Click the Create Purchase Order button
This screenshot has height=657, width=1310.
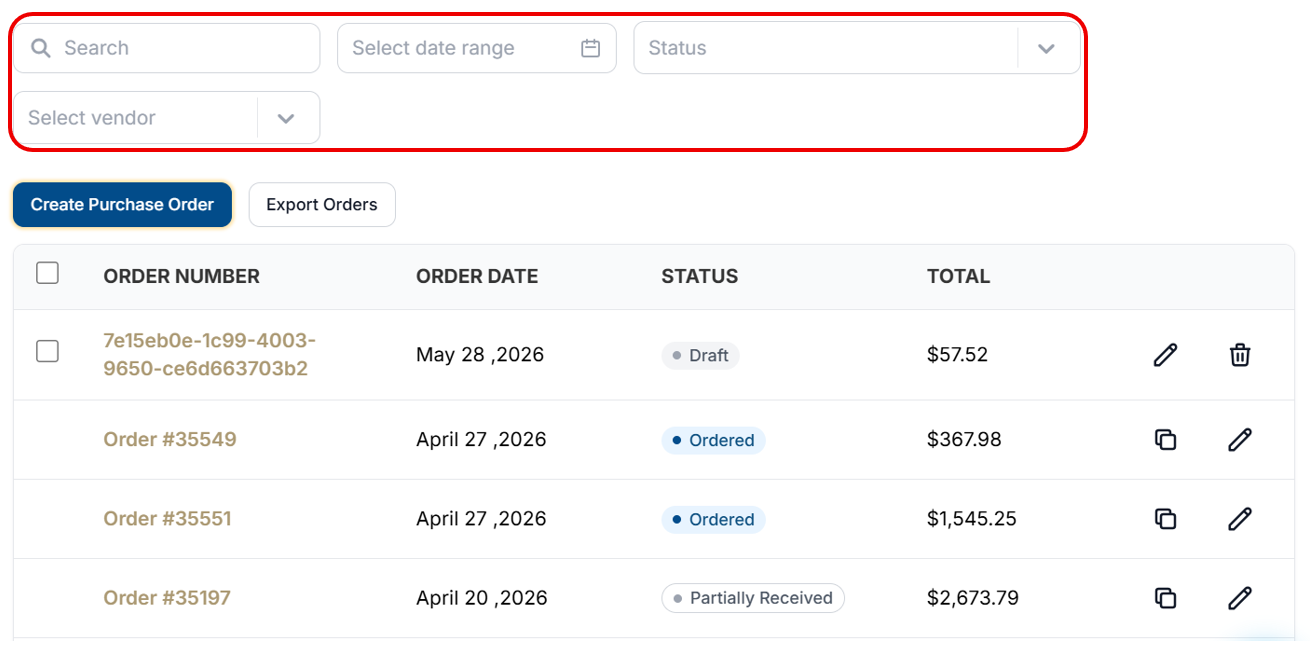click(x=122, y=204)
